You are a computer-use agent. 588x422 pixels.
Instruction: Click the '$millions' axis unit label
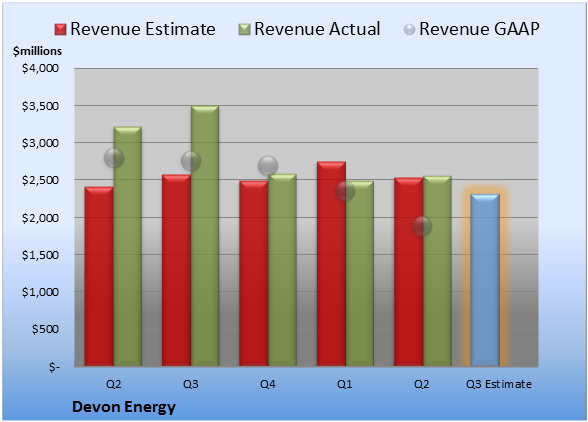click(38, 51)
